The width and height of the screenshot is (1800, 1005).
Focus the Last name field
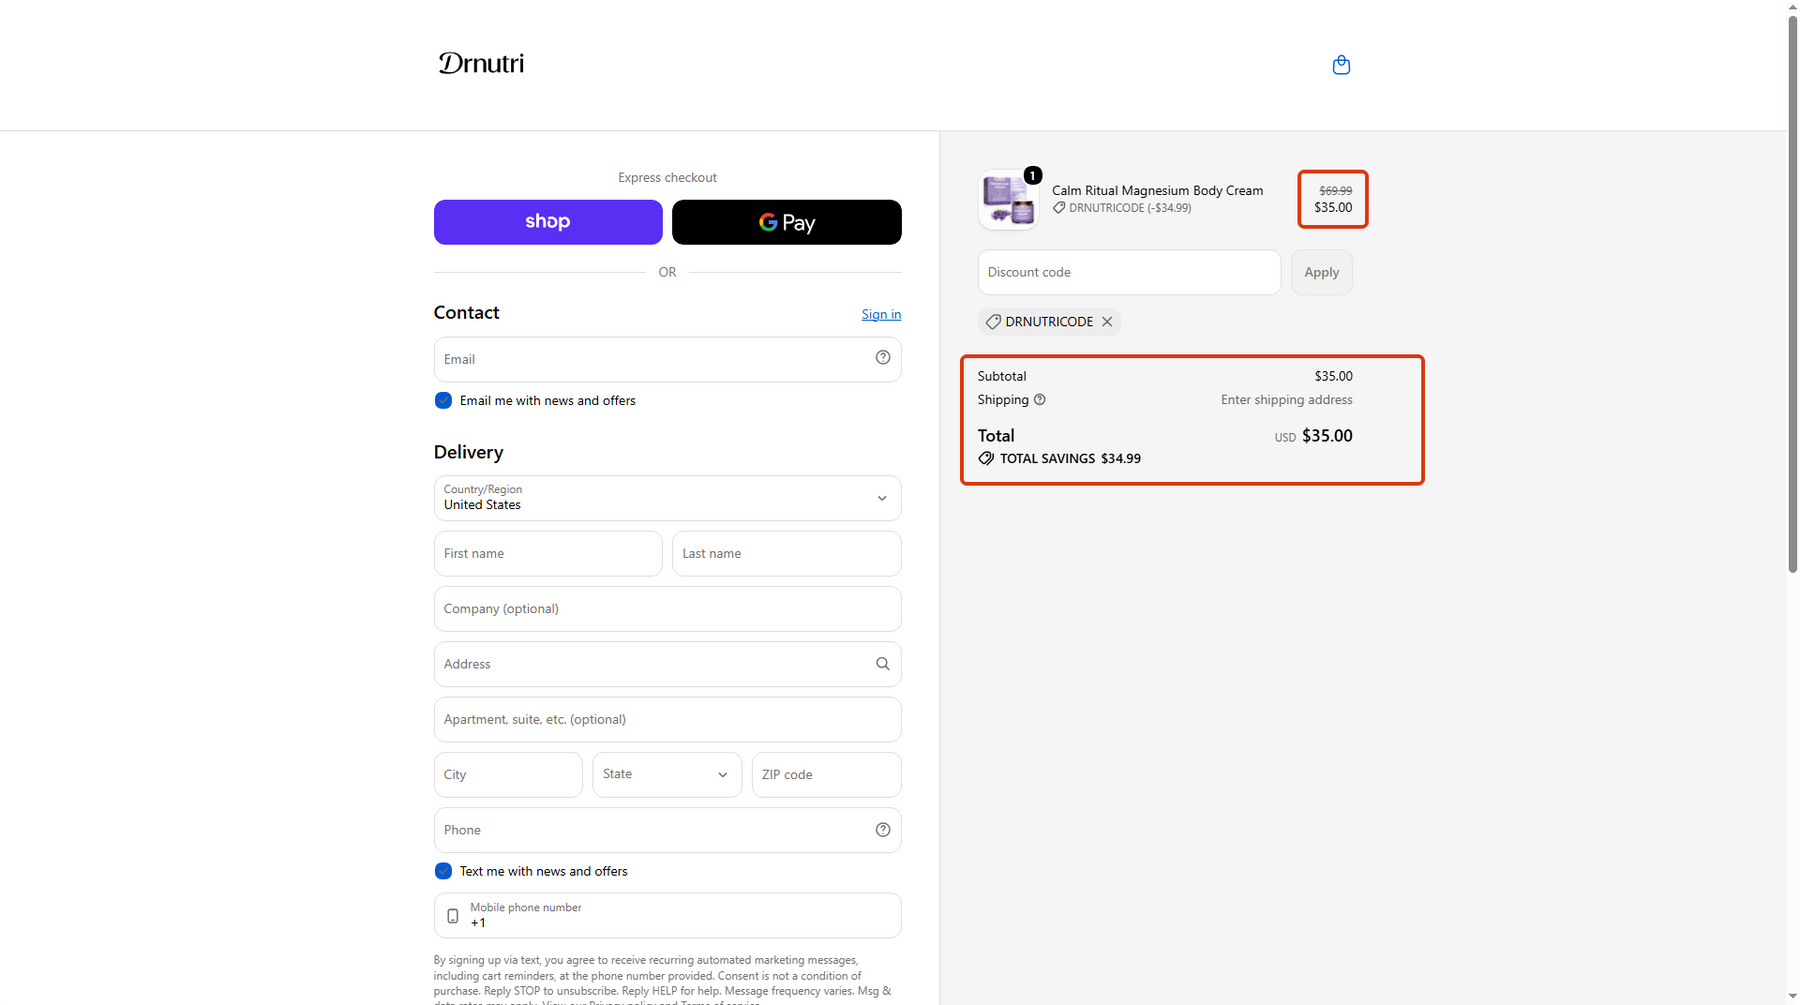pos(787,554)
